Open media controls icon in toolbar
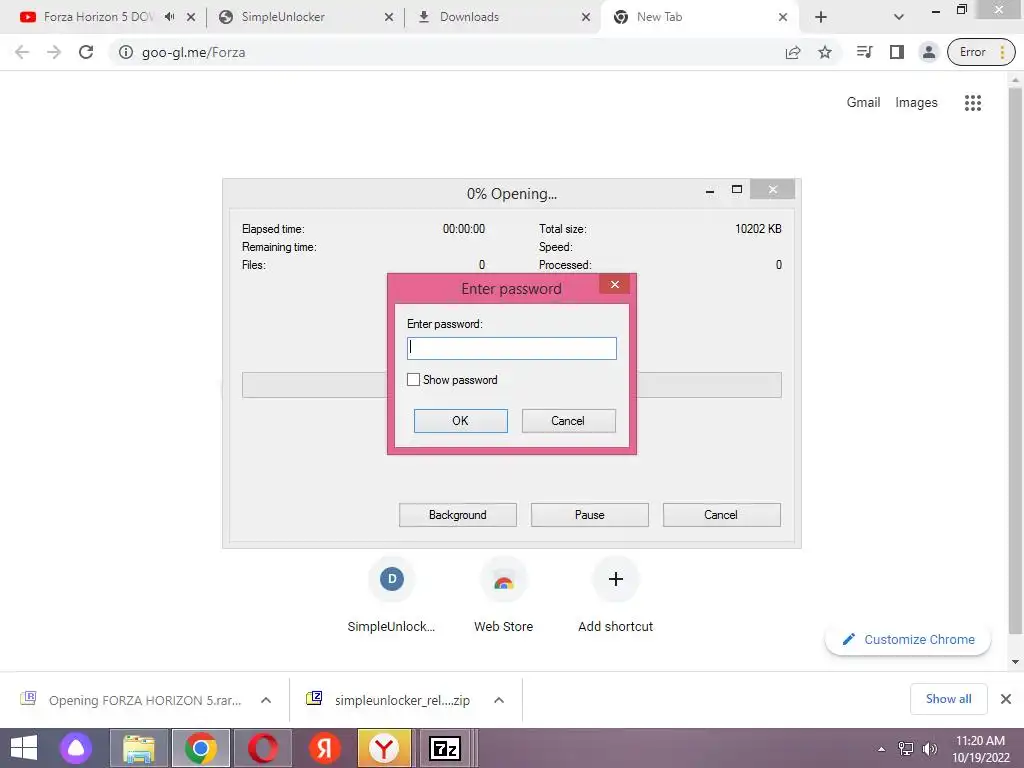The image size is (1024, 768). click(x=865, y=52)
